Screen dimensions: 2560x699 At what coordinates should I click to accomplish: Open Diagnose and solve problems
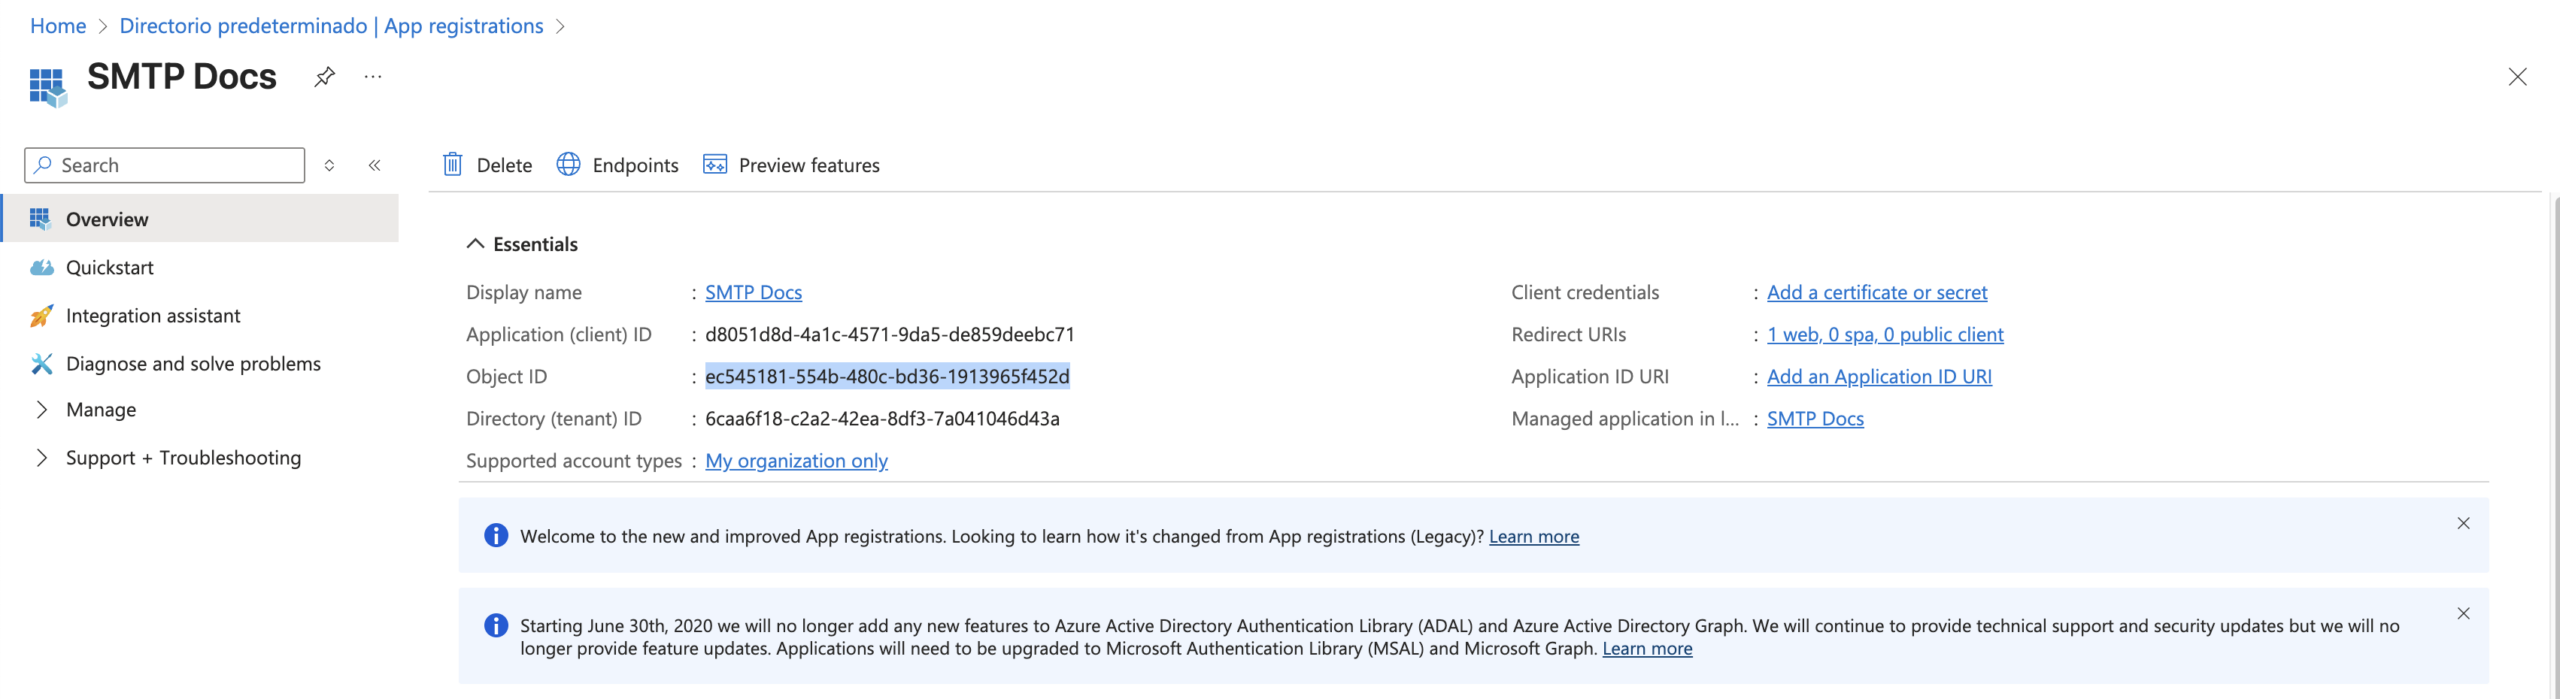(x=192, y=364)
